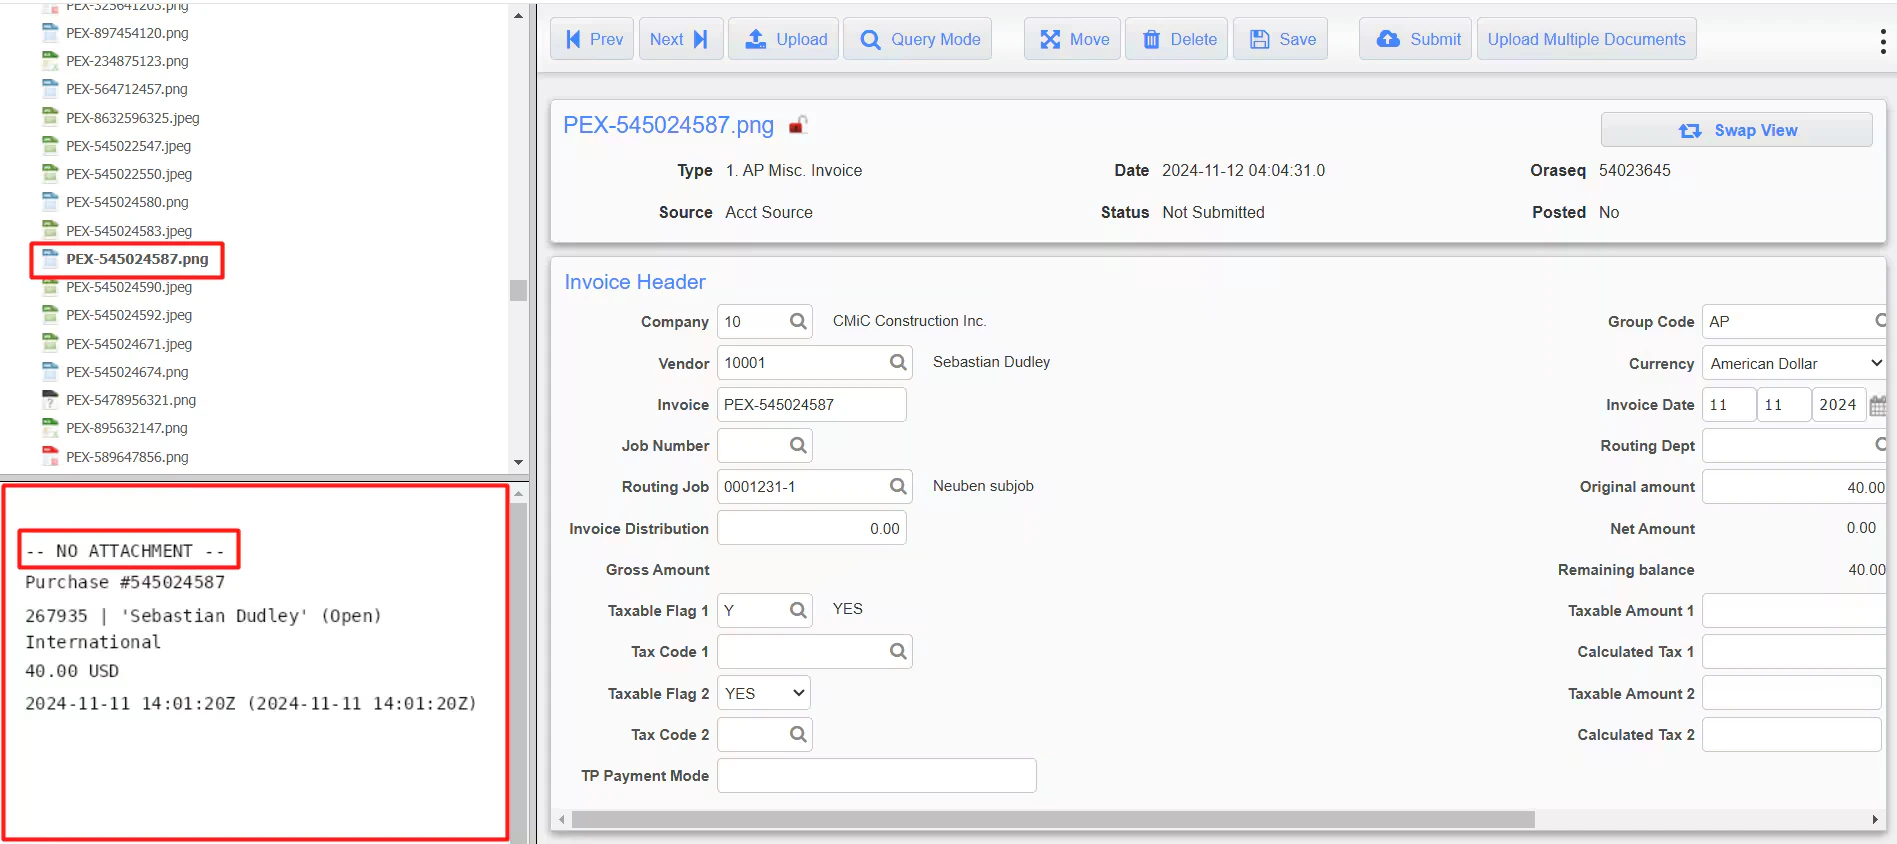Click the file list scroll-down arrow
Screen dimensions: 1897x844
pyautogui.click(x=518, y=462)
